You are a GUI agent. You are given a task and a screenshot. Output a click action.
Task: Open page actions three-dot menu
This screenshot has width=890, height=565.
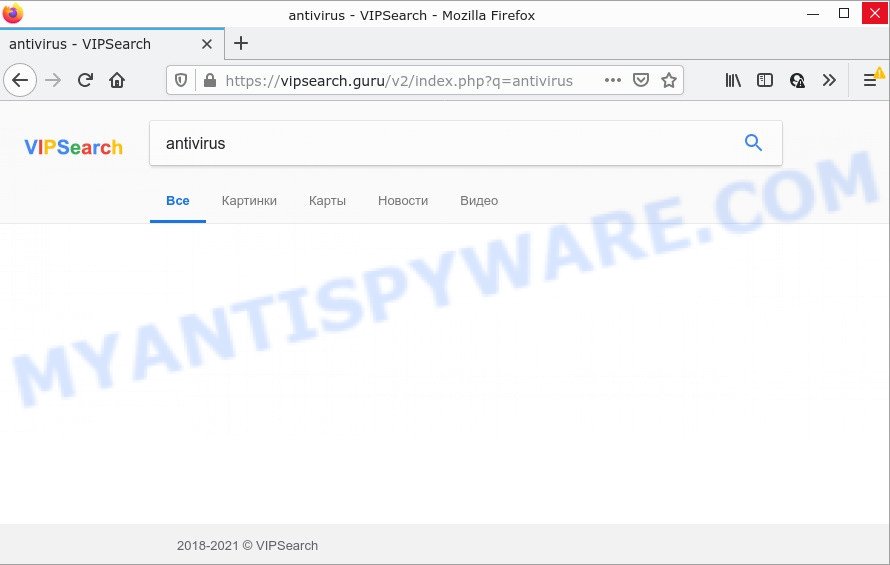(613, 81)
